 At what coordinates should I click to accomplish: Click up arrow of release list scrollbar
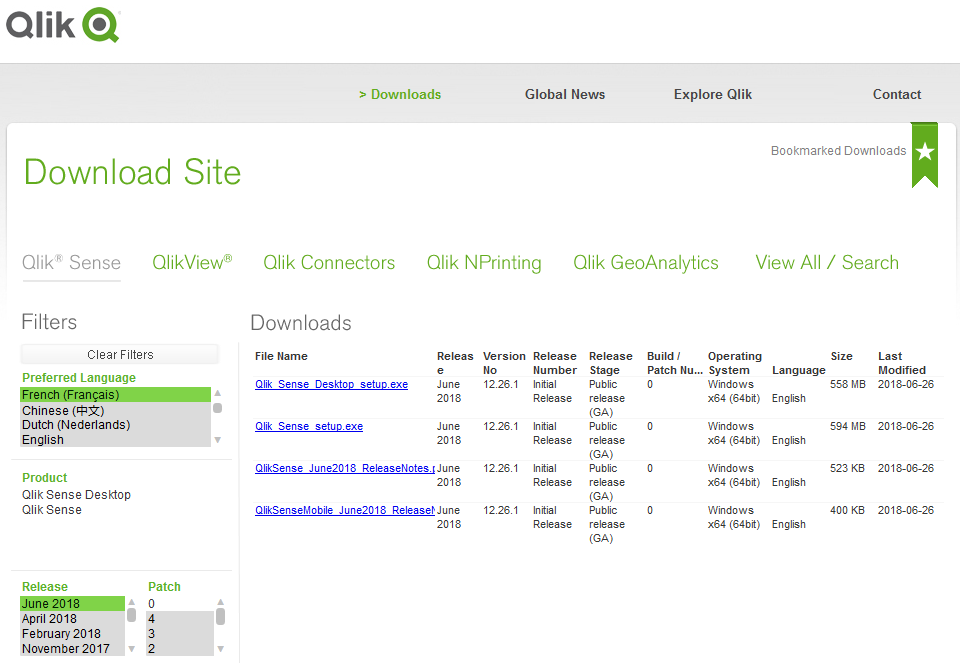pyautogui.click(x=131, y=602)
